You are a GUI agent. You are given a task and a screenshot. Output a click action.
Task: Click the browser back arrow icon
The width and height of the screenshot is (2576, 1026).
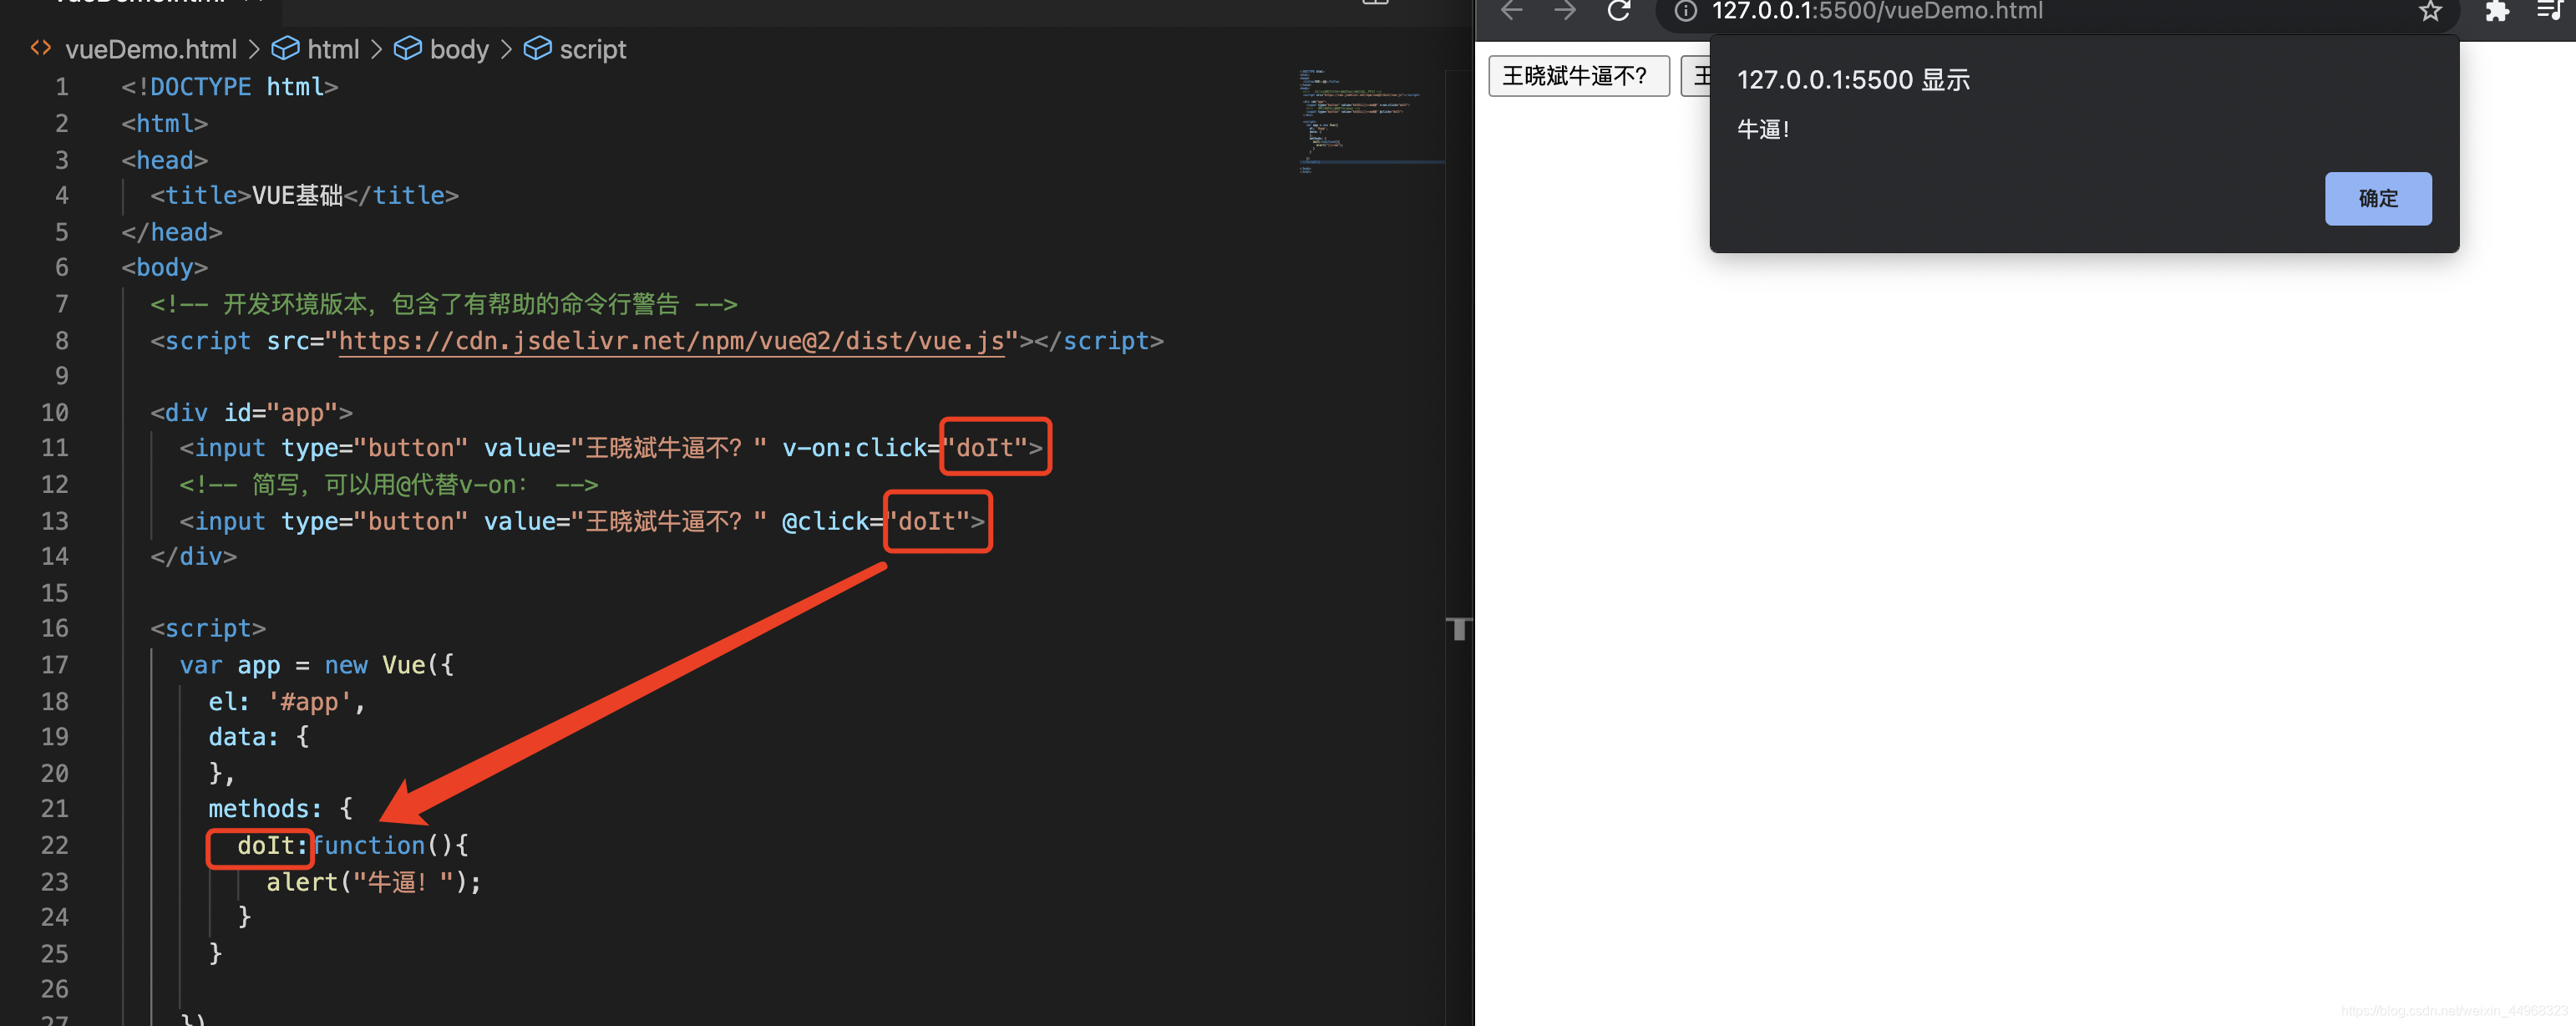tap(1511, 11)
